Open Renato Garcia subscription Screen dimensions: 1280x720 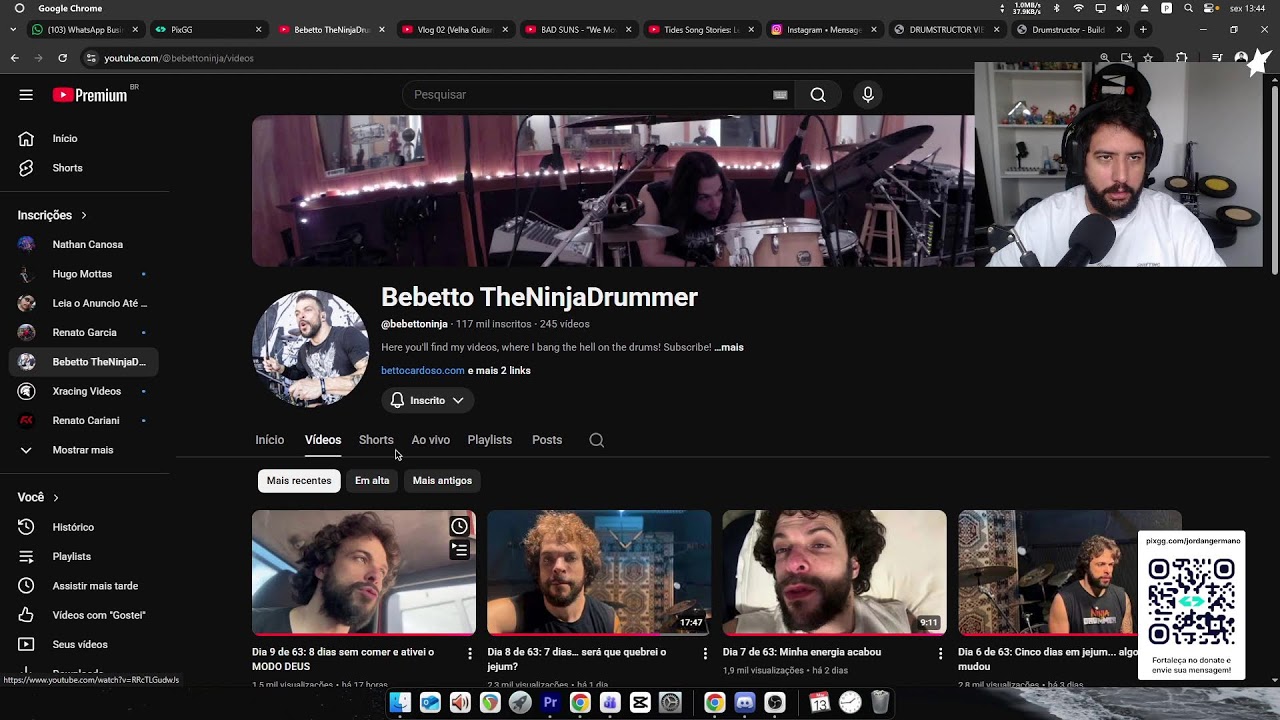click(84, 332)
